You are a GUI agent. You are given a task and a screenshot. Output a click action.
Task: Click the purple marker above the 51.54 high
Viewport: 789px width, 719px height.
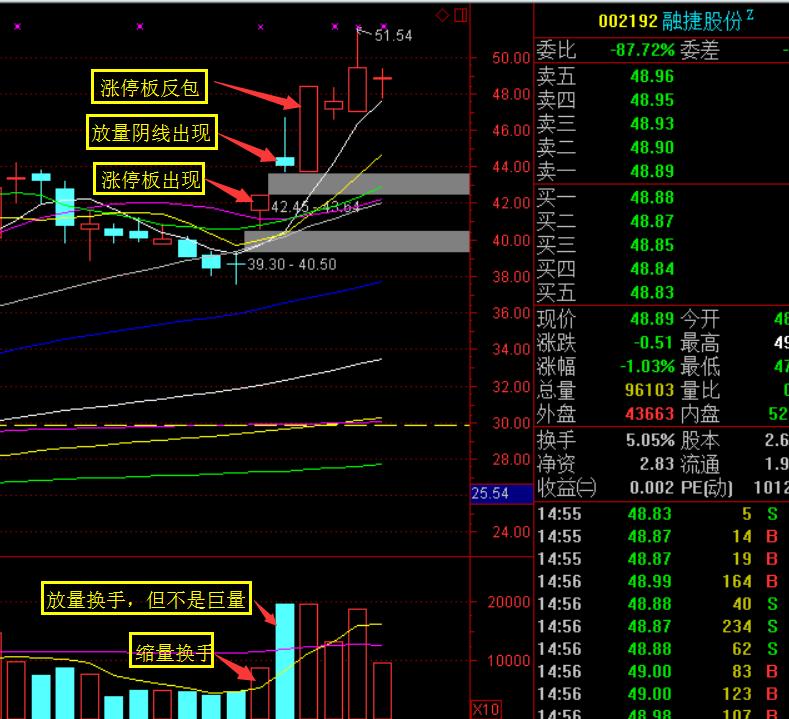(x=358, y=26)
